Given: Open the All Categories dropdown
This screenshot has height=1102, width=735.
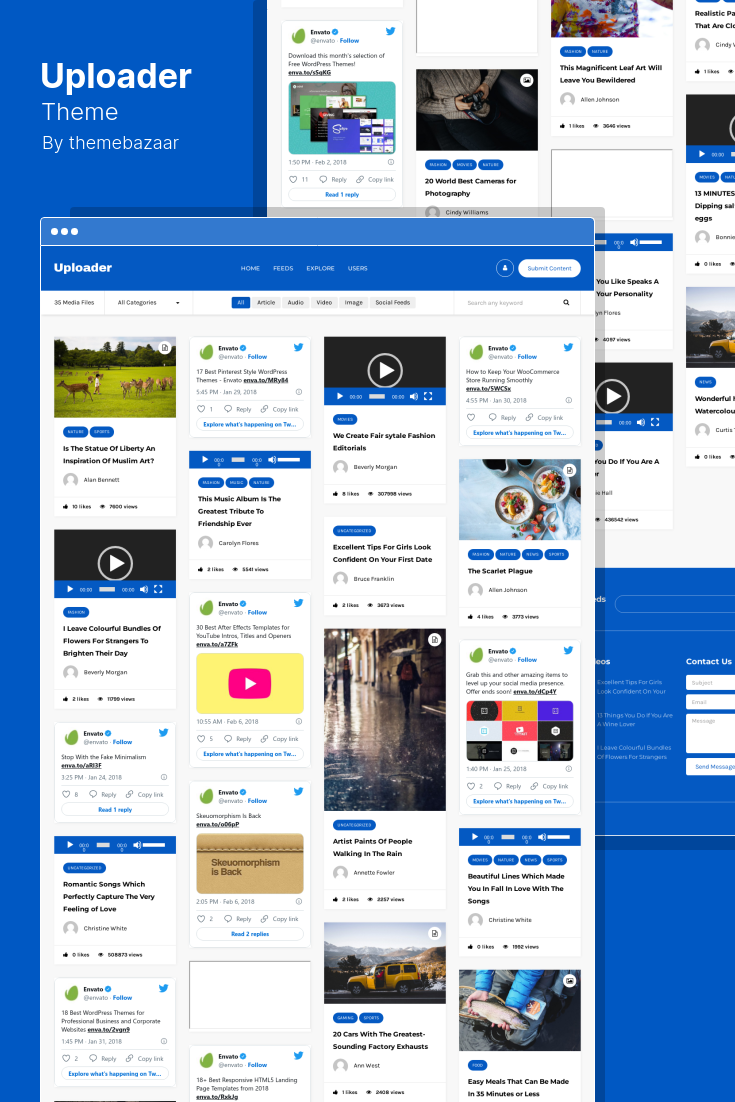Looking at the screenshot, I should [x=148, y=303].
